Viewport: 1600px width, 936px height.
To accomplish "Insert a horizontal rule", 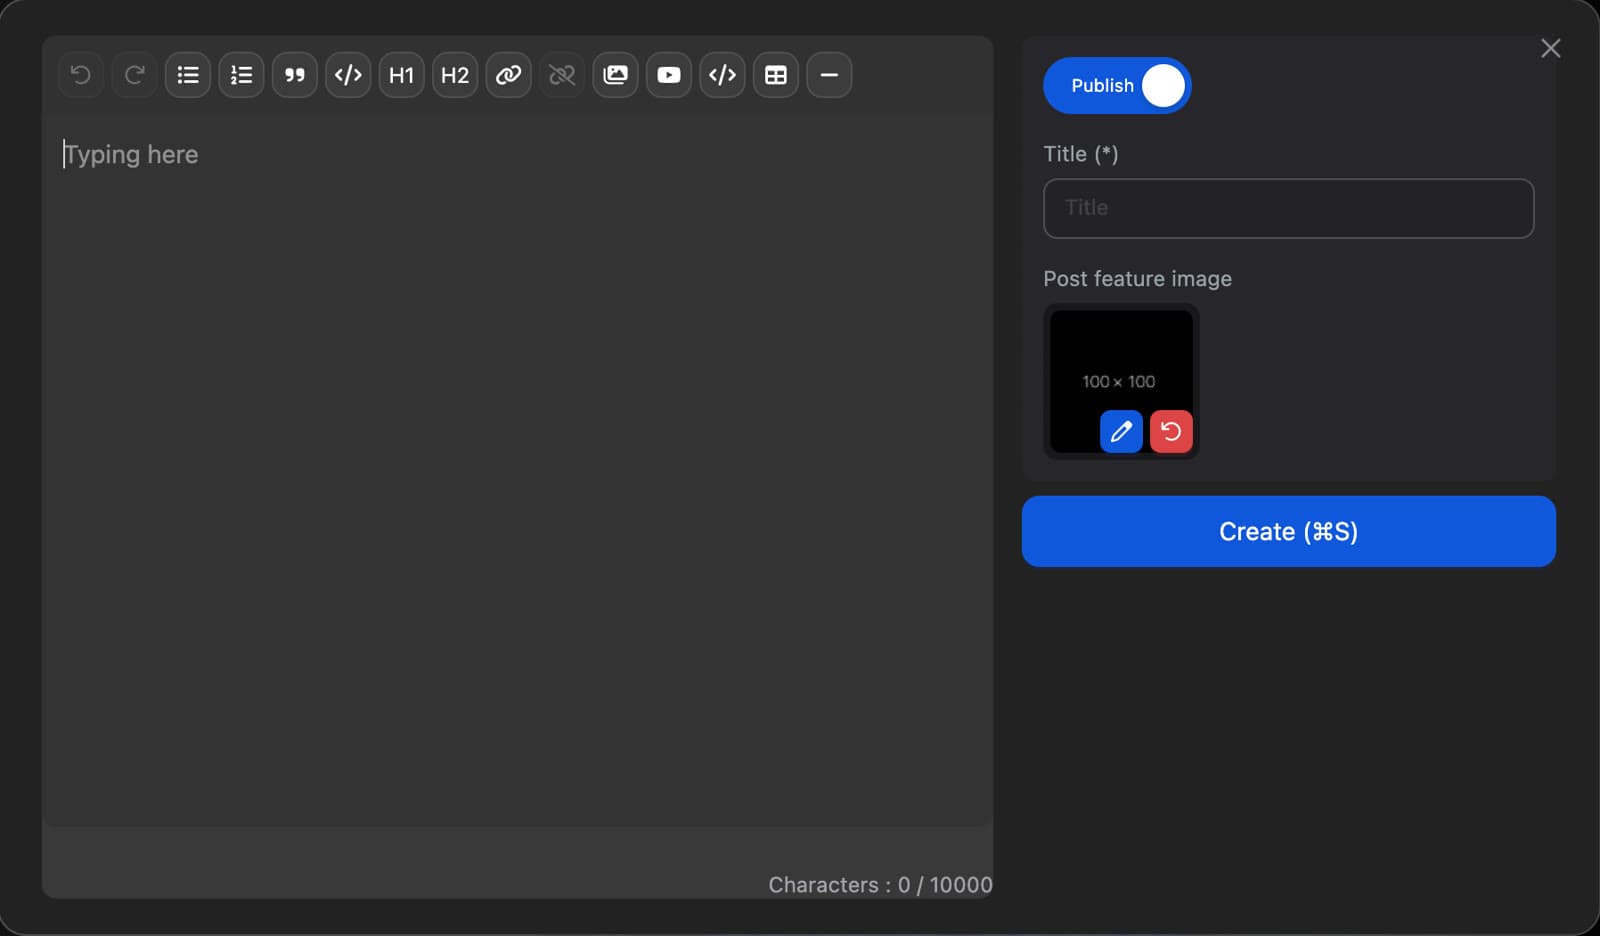I will 830,75.
